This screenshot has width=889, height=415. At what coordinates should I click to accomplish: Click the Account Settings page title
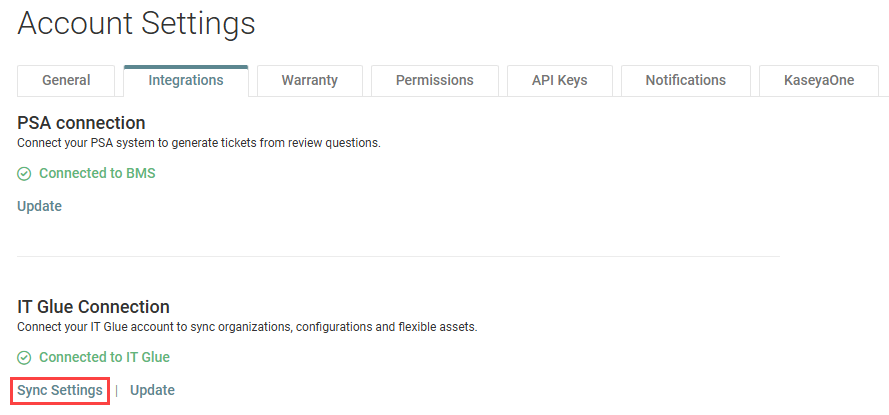click(136, 24)
